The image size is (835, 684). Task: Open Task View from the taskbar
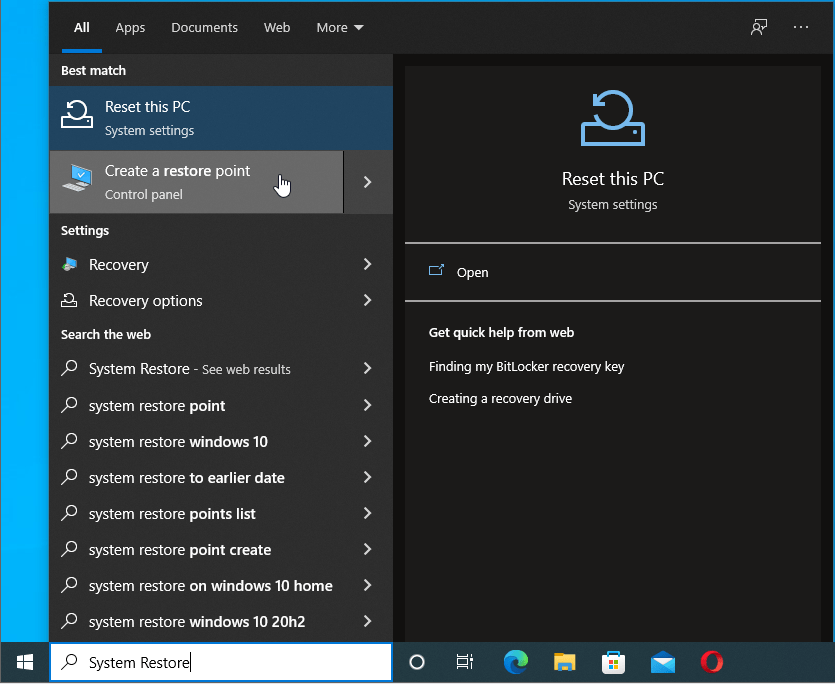pos(464,662)
